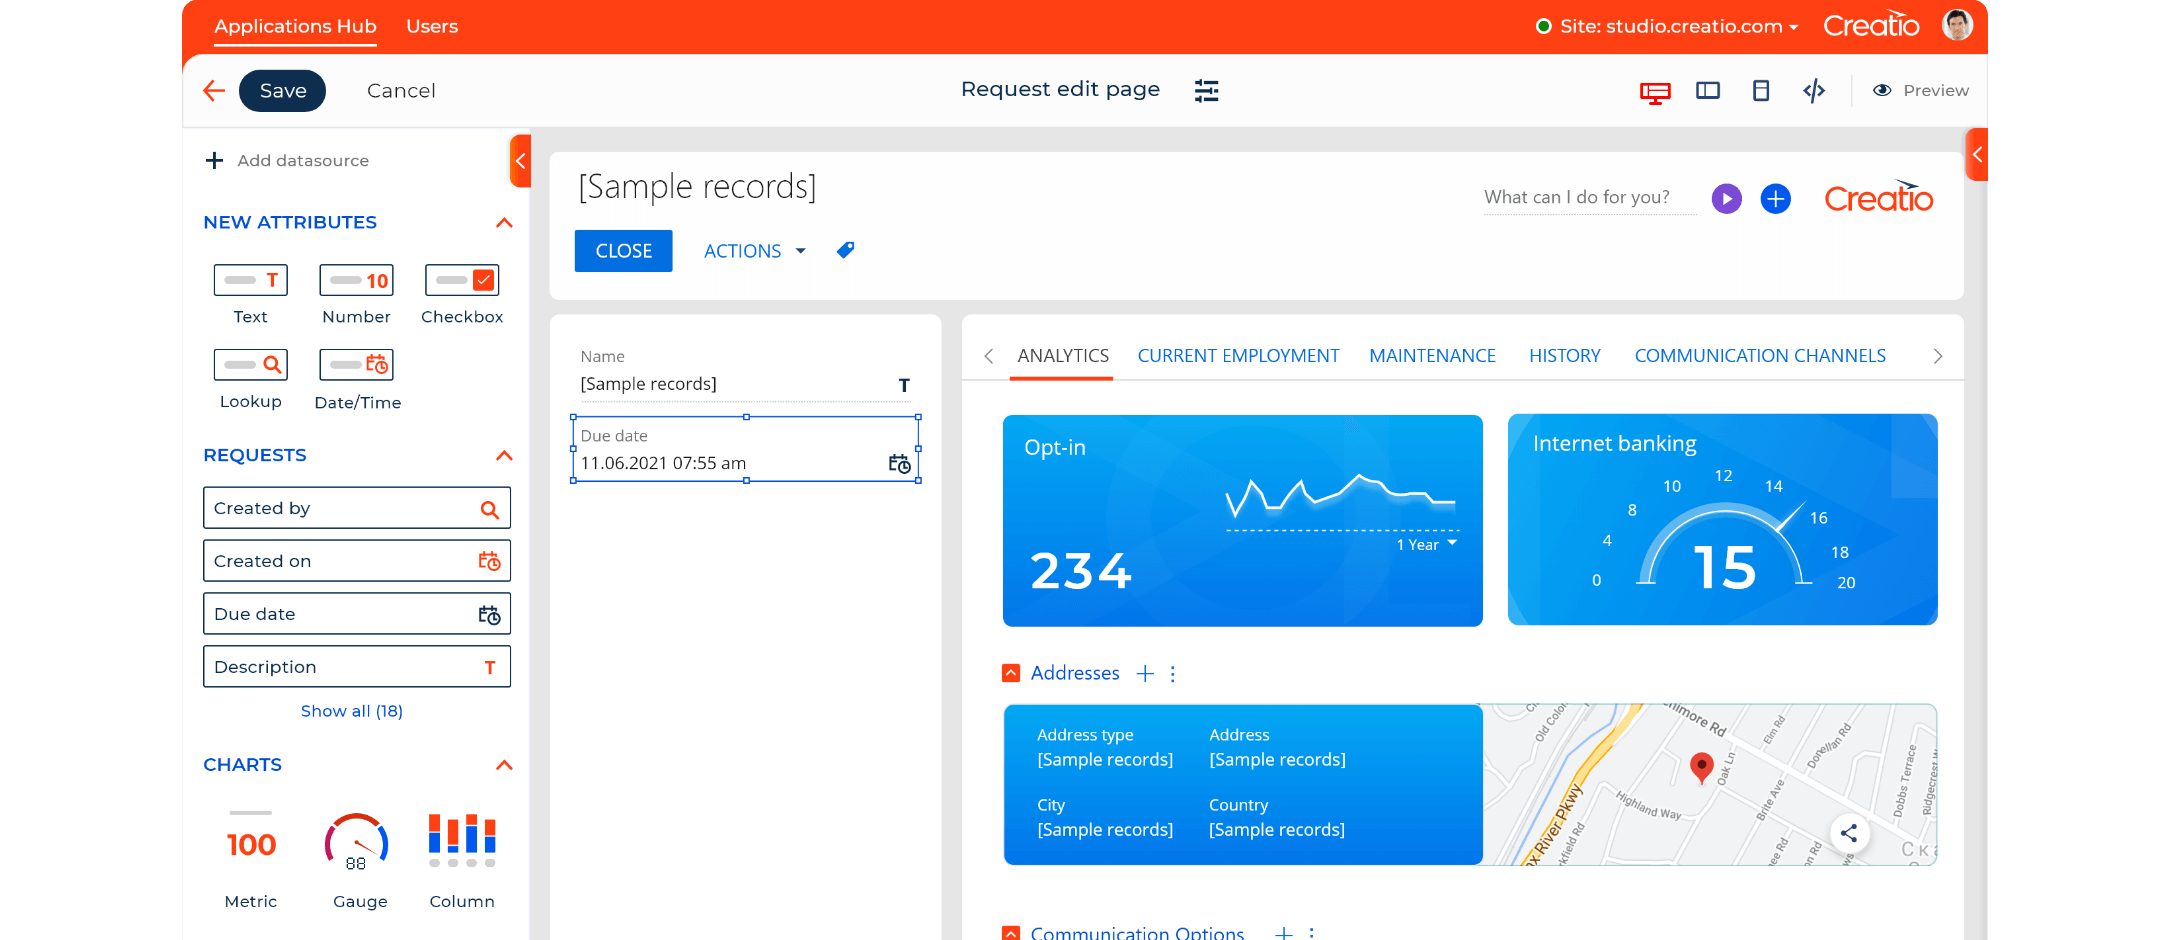Click the Show all (18) link

coord(352,711)
